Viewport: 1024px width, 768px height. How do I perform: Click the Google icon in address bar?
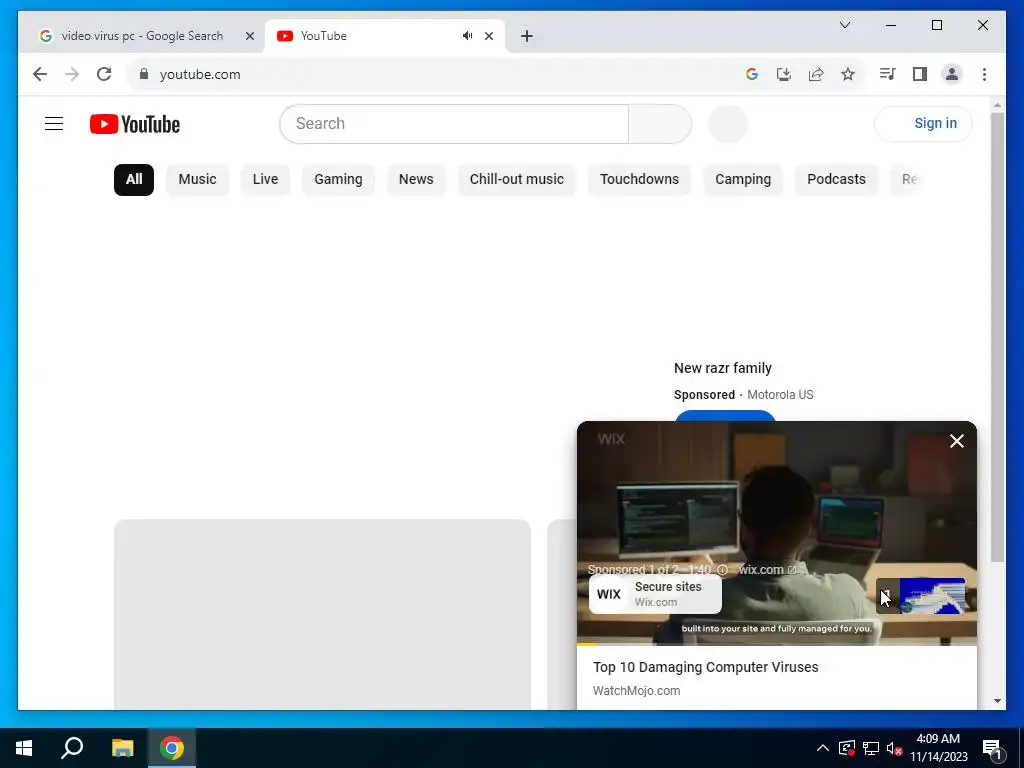pyautogui.click(x=752, y=74)
